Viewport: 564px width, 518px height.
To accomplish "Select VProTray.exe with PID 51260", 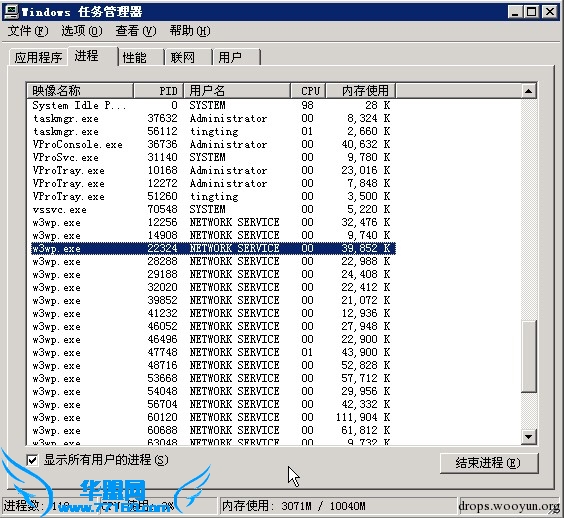I will [x=213, y=196].
